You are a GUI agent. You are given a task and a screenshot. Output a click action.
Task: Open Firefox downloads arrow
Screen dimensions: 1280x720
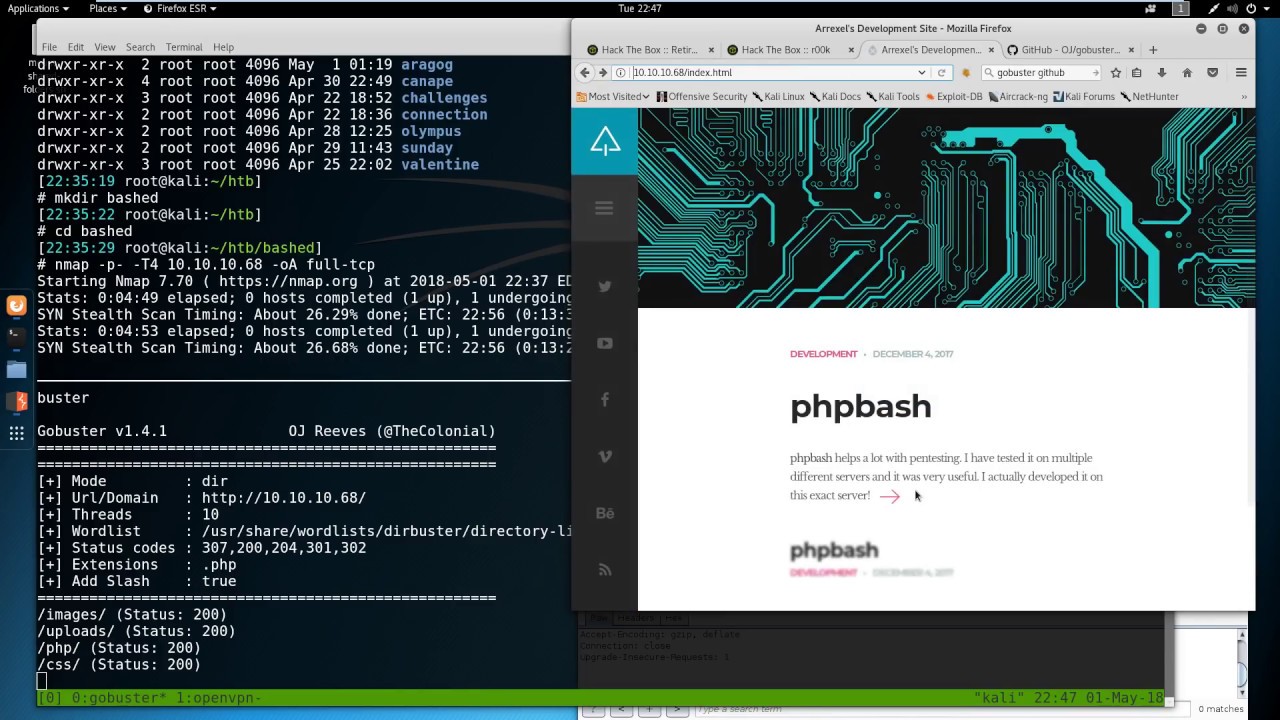point(1162,72)
